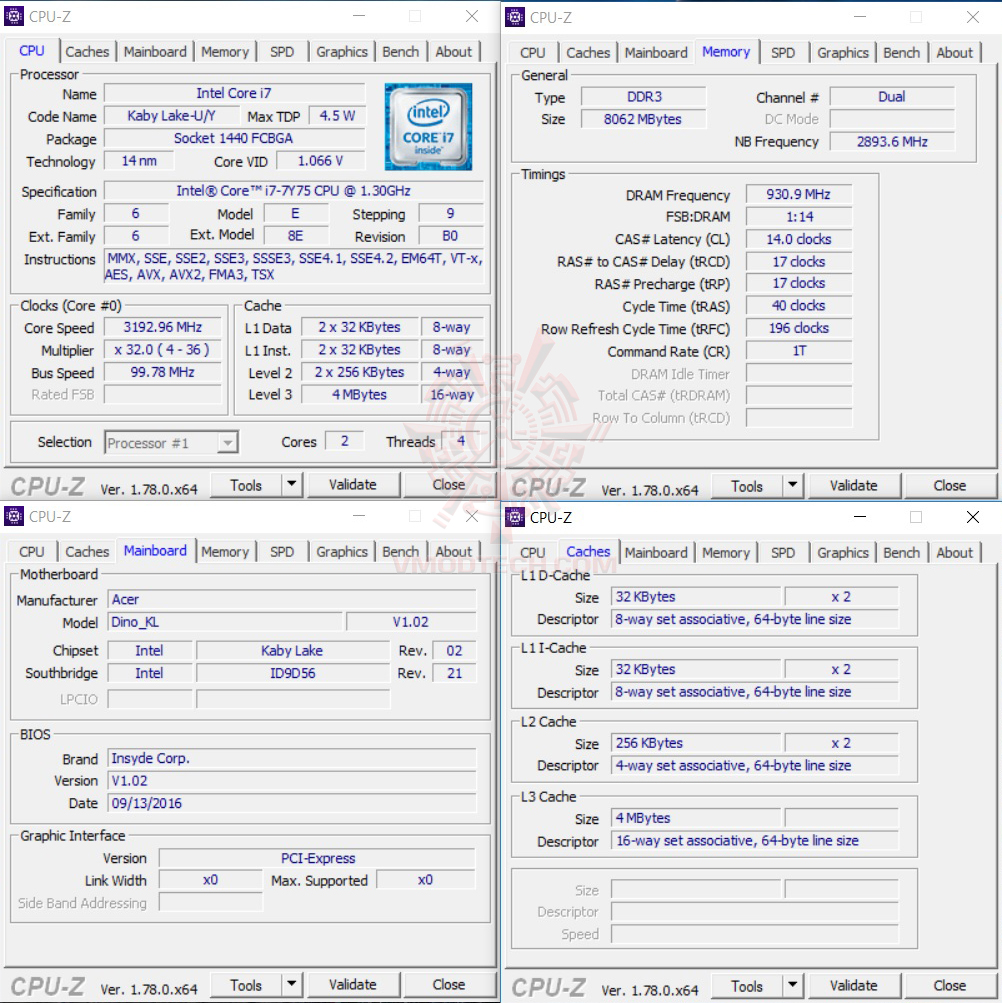This screenshot has width=1002, height=1003.
Task: Open Tools dropdown arrow in Mainboard tab window
Action: pyautogui.click(x=292, y=984)
